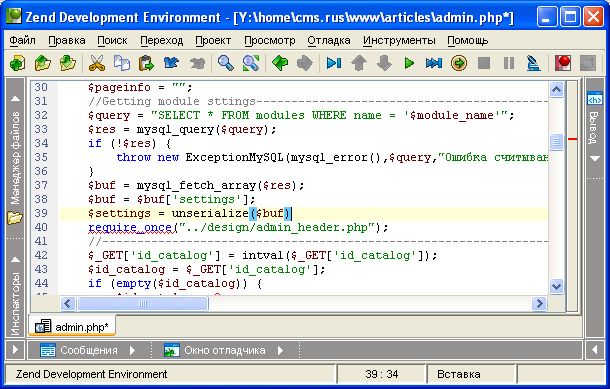
Task: Open the Файл menu
Action: click(22, 40)
